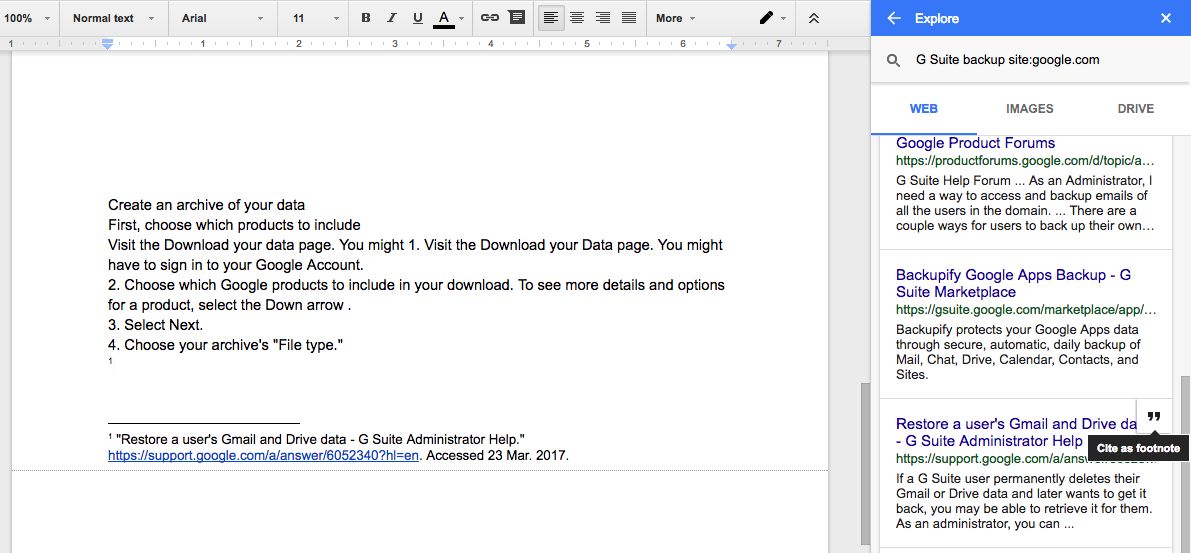This screenshot has width=1191, height=553.
Task: Center-align the text
Action: pos(577,18)
